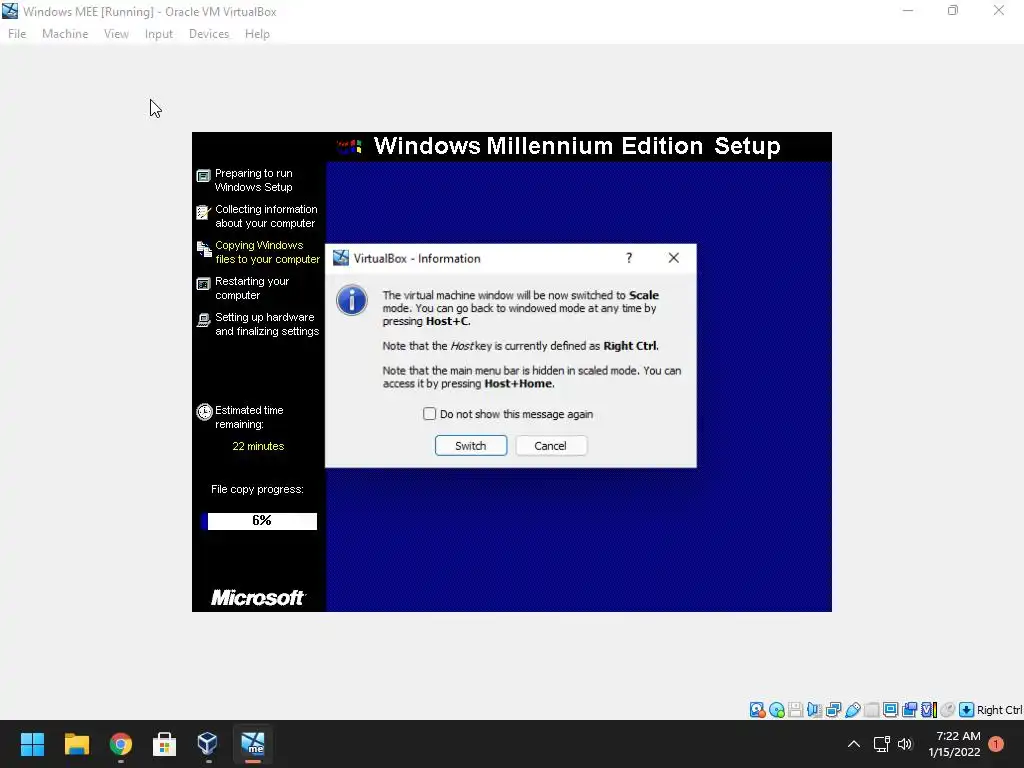Screen dimensions: 1024x768
Task: Click the CPU virtualization V status icon
Action: (x=929, y=710)
